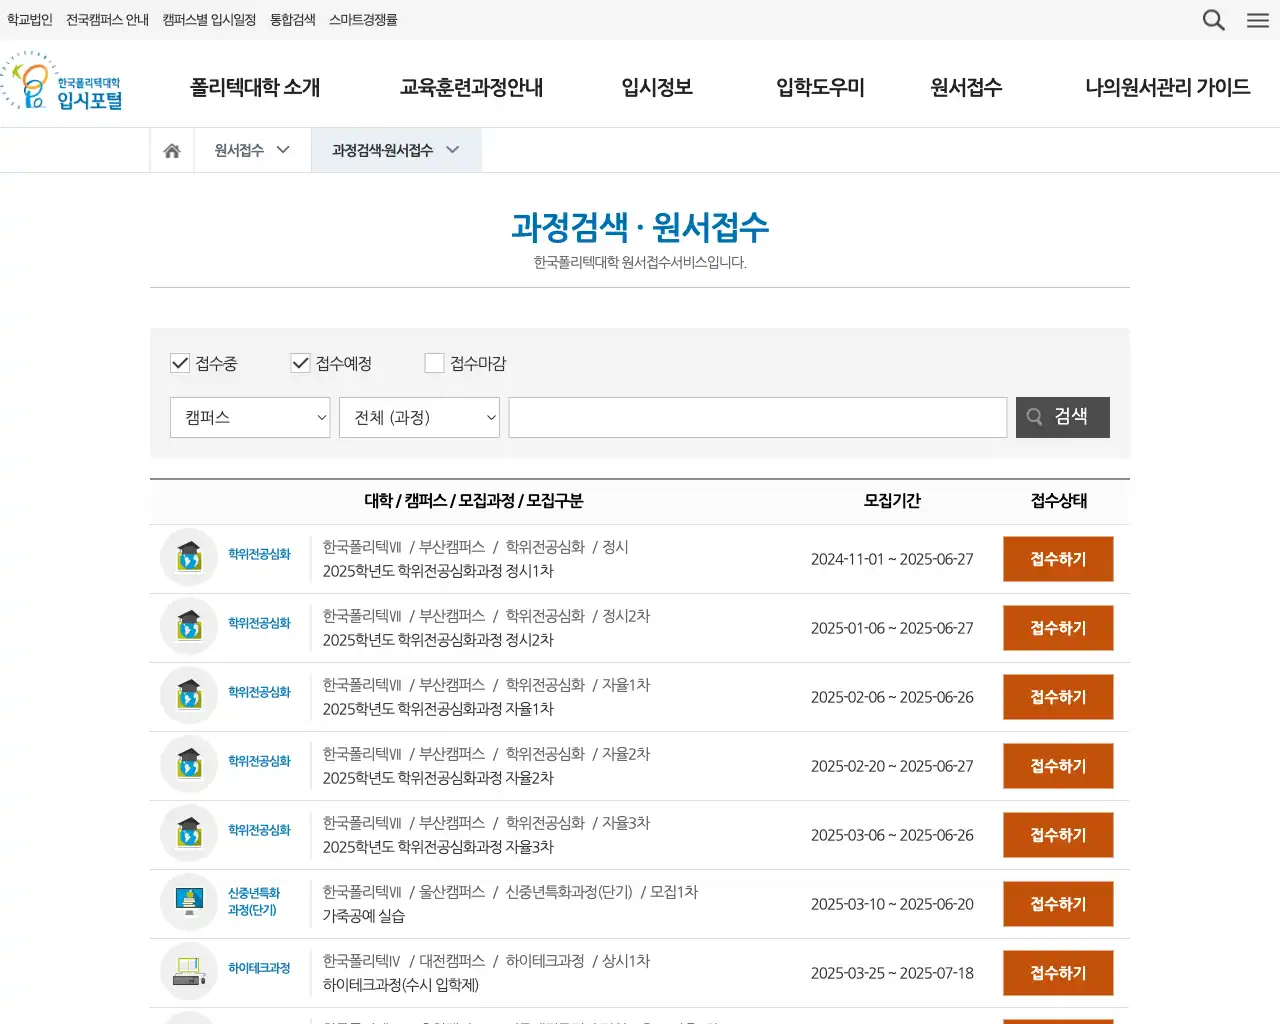Click period 2024-11-01 ~ 2025-06-27
Viewport: 1280px width, 1024px height.
tap(892, 559)
